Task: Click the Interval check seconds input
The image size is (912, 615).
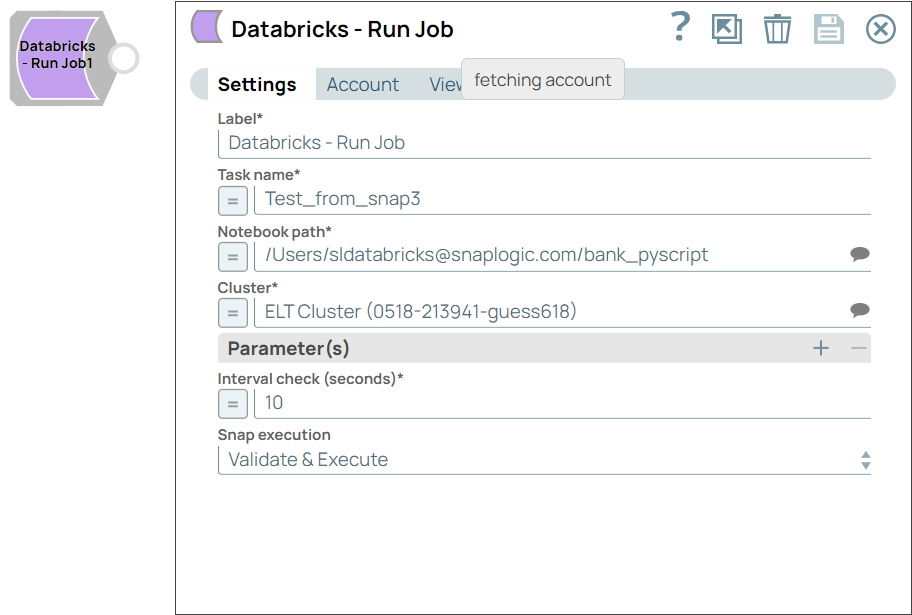Action: tap(560, 403)
